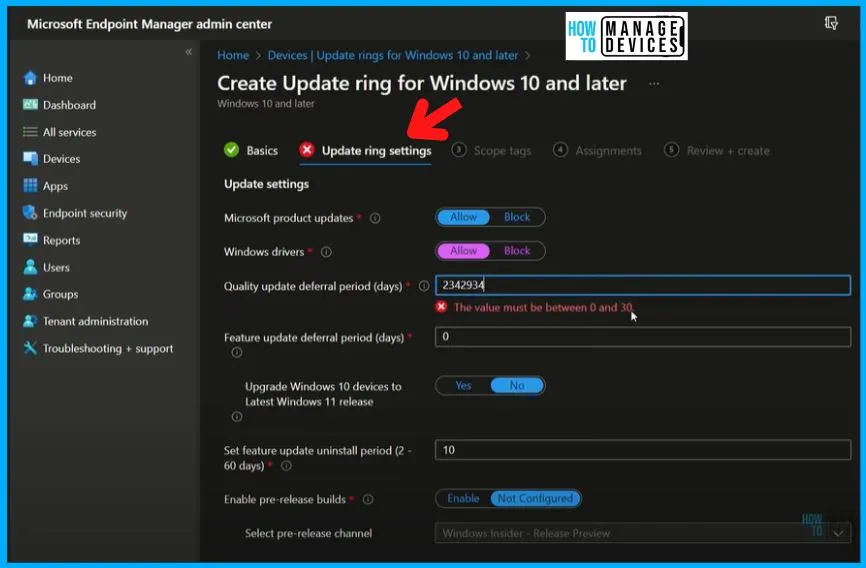Open Groups in the sidebar

(60, 294)
